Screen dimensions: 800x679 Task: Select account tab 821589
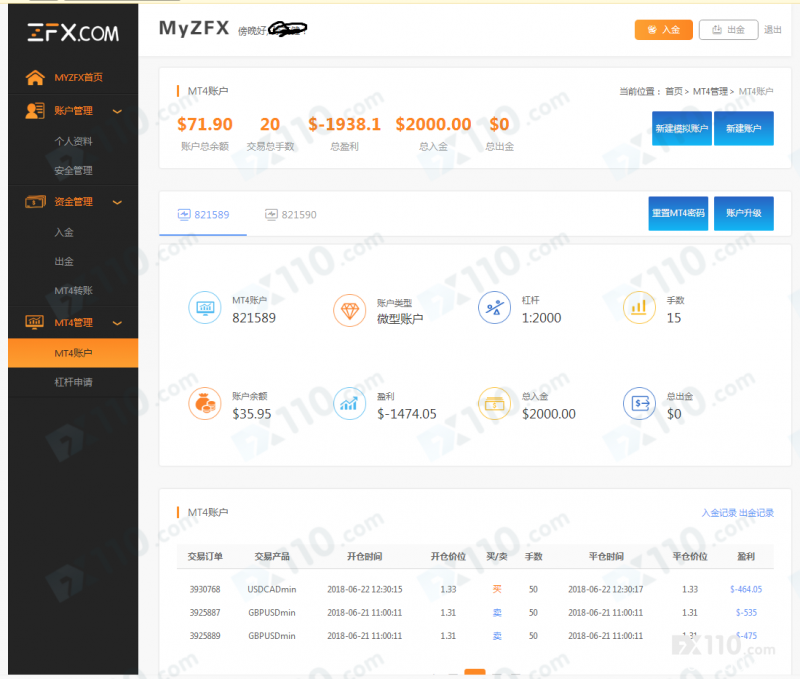(203, 214)
